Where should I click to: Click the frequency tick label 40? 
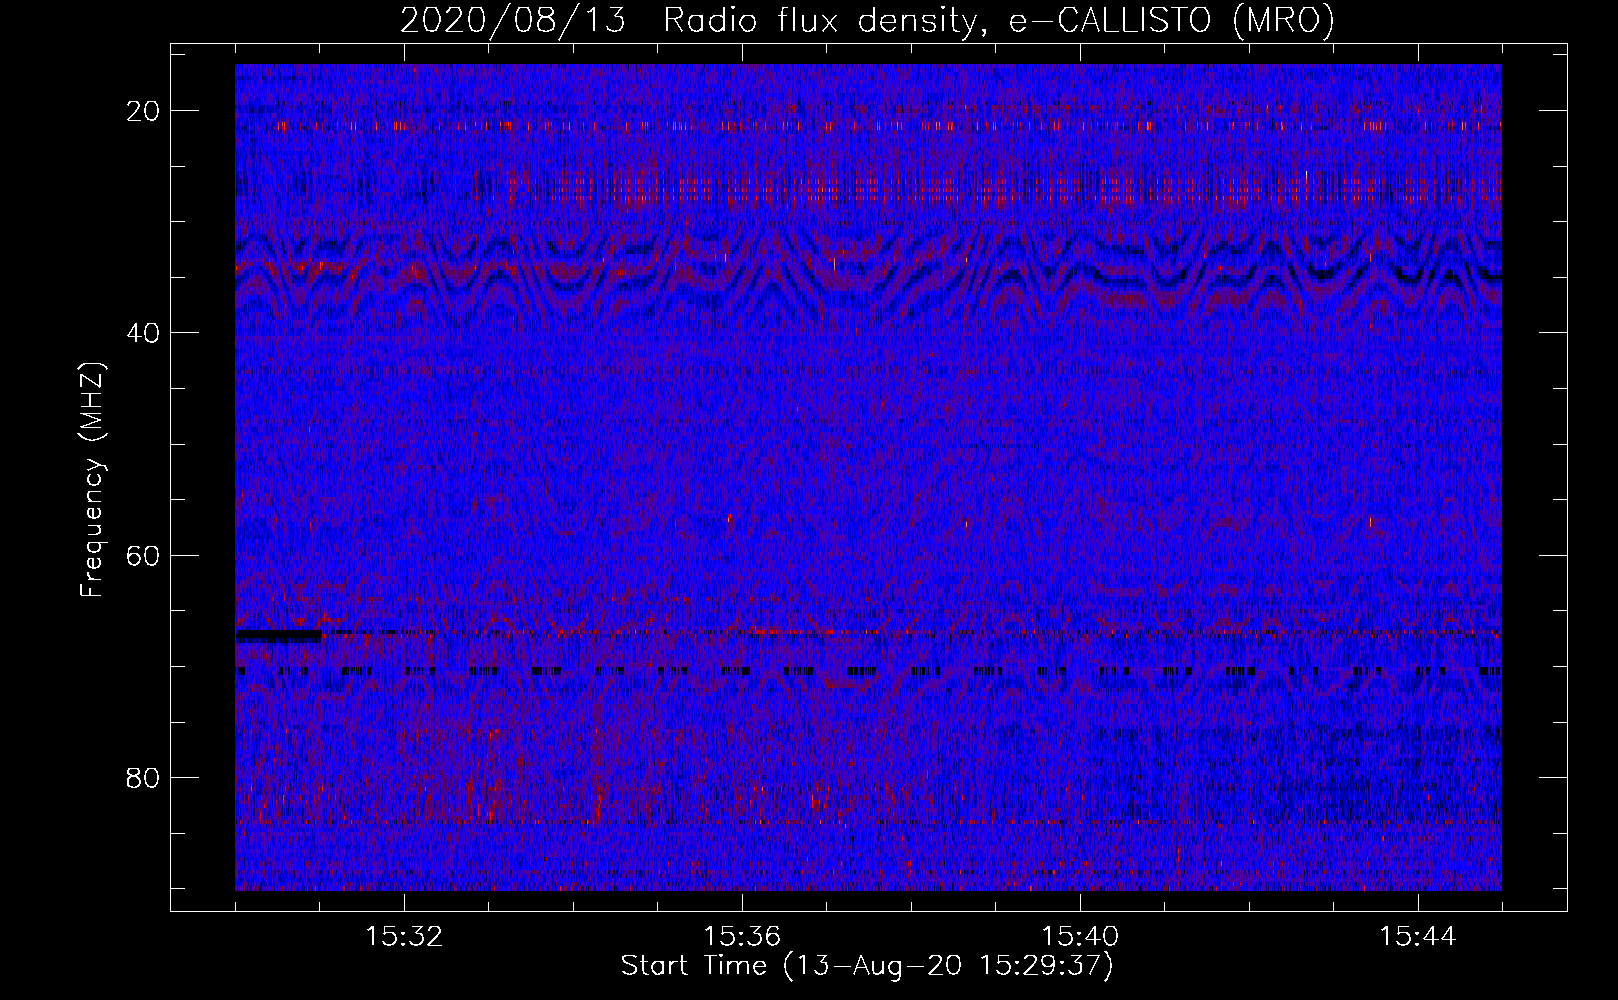coord(144,333)
